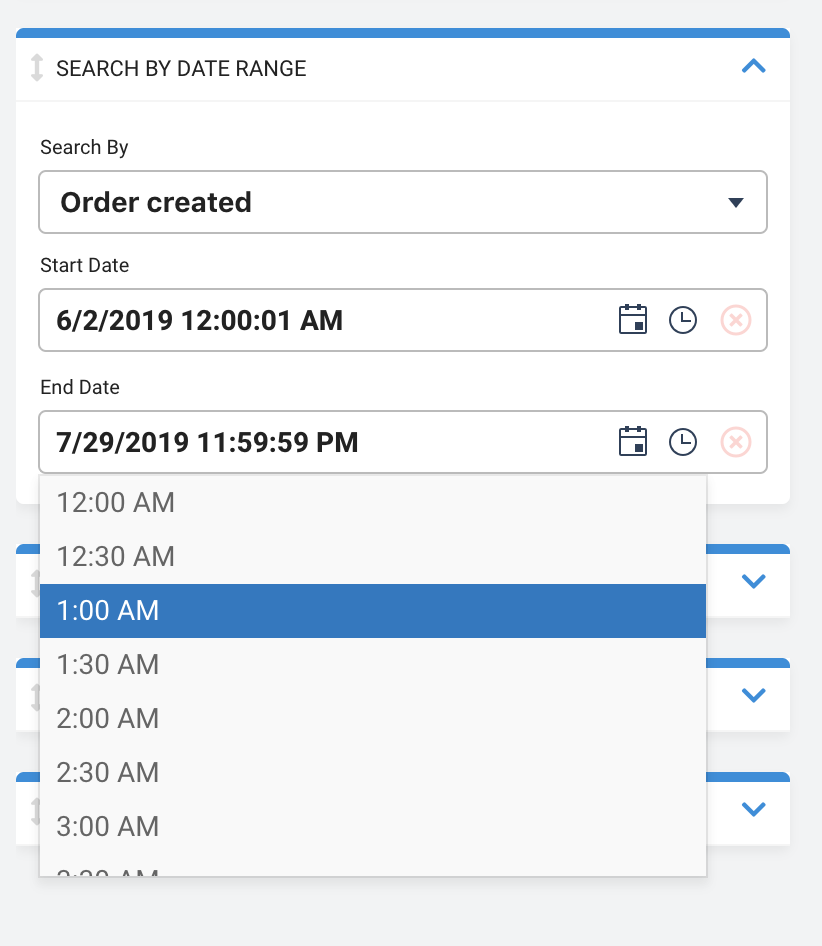Viewport: 822px width, 946px height.
Task: Select 12:00 AM from time list
Action: 372,503
